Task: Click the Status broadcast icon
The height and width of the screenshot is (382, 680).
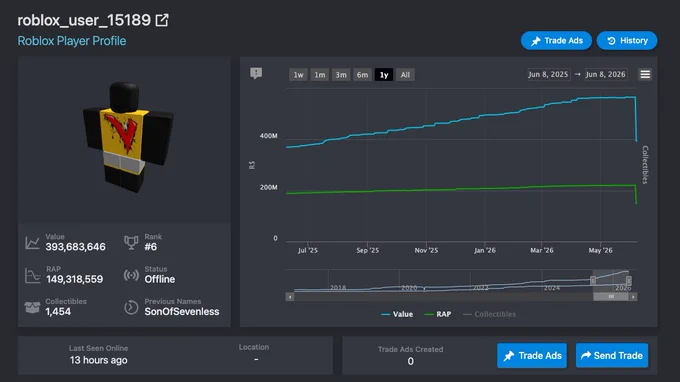Action: click(x=131, y=275)
